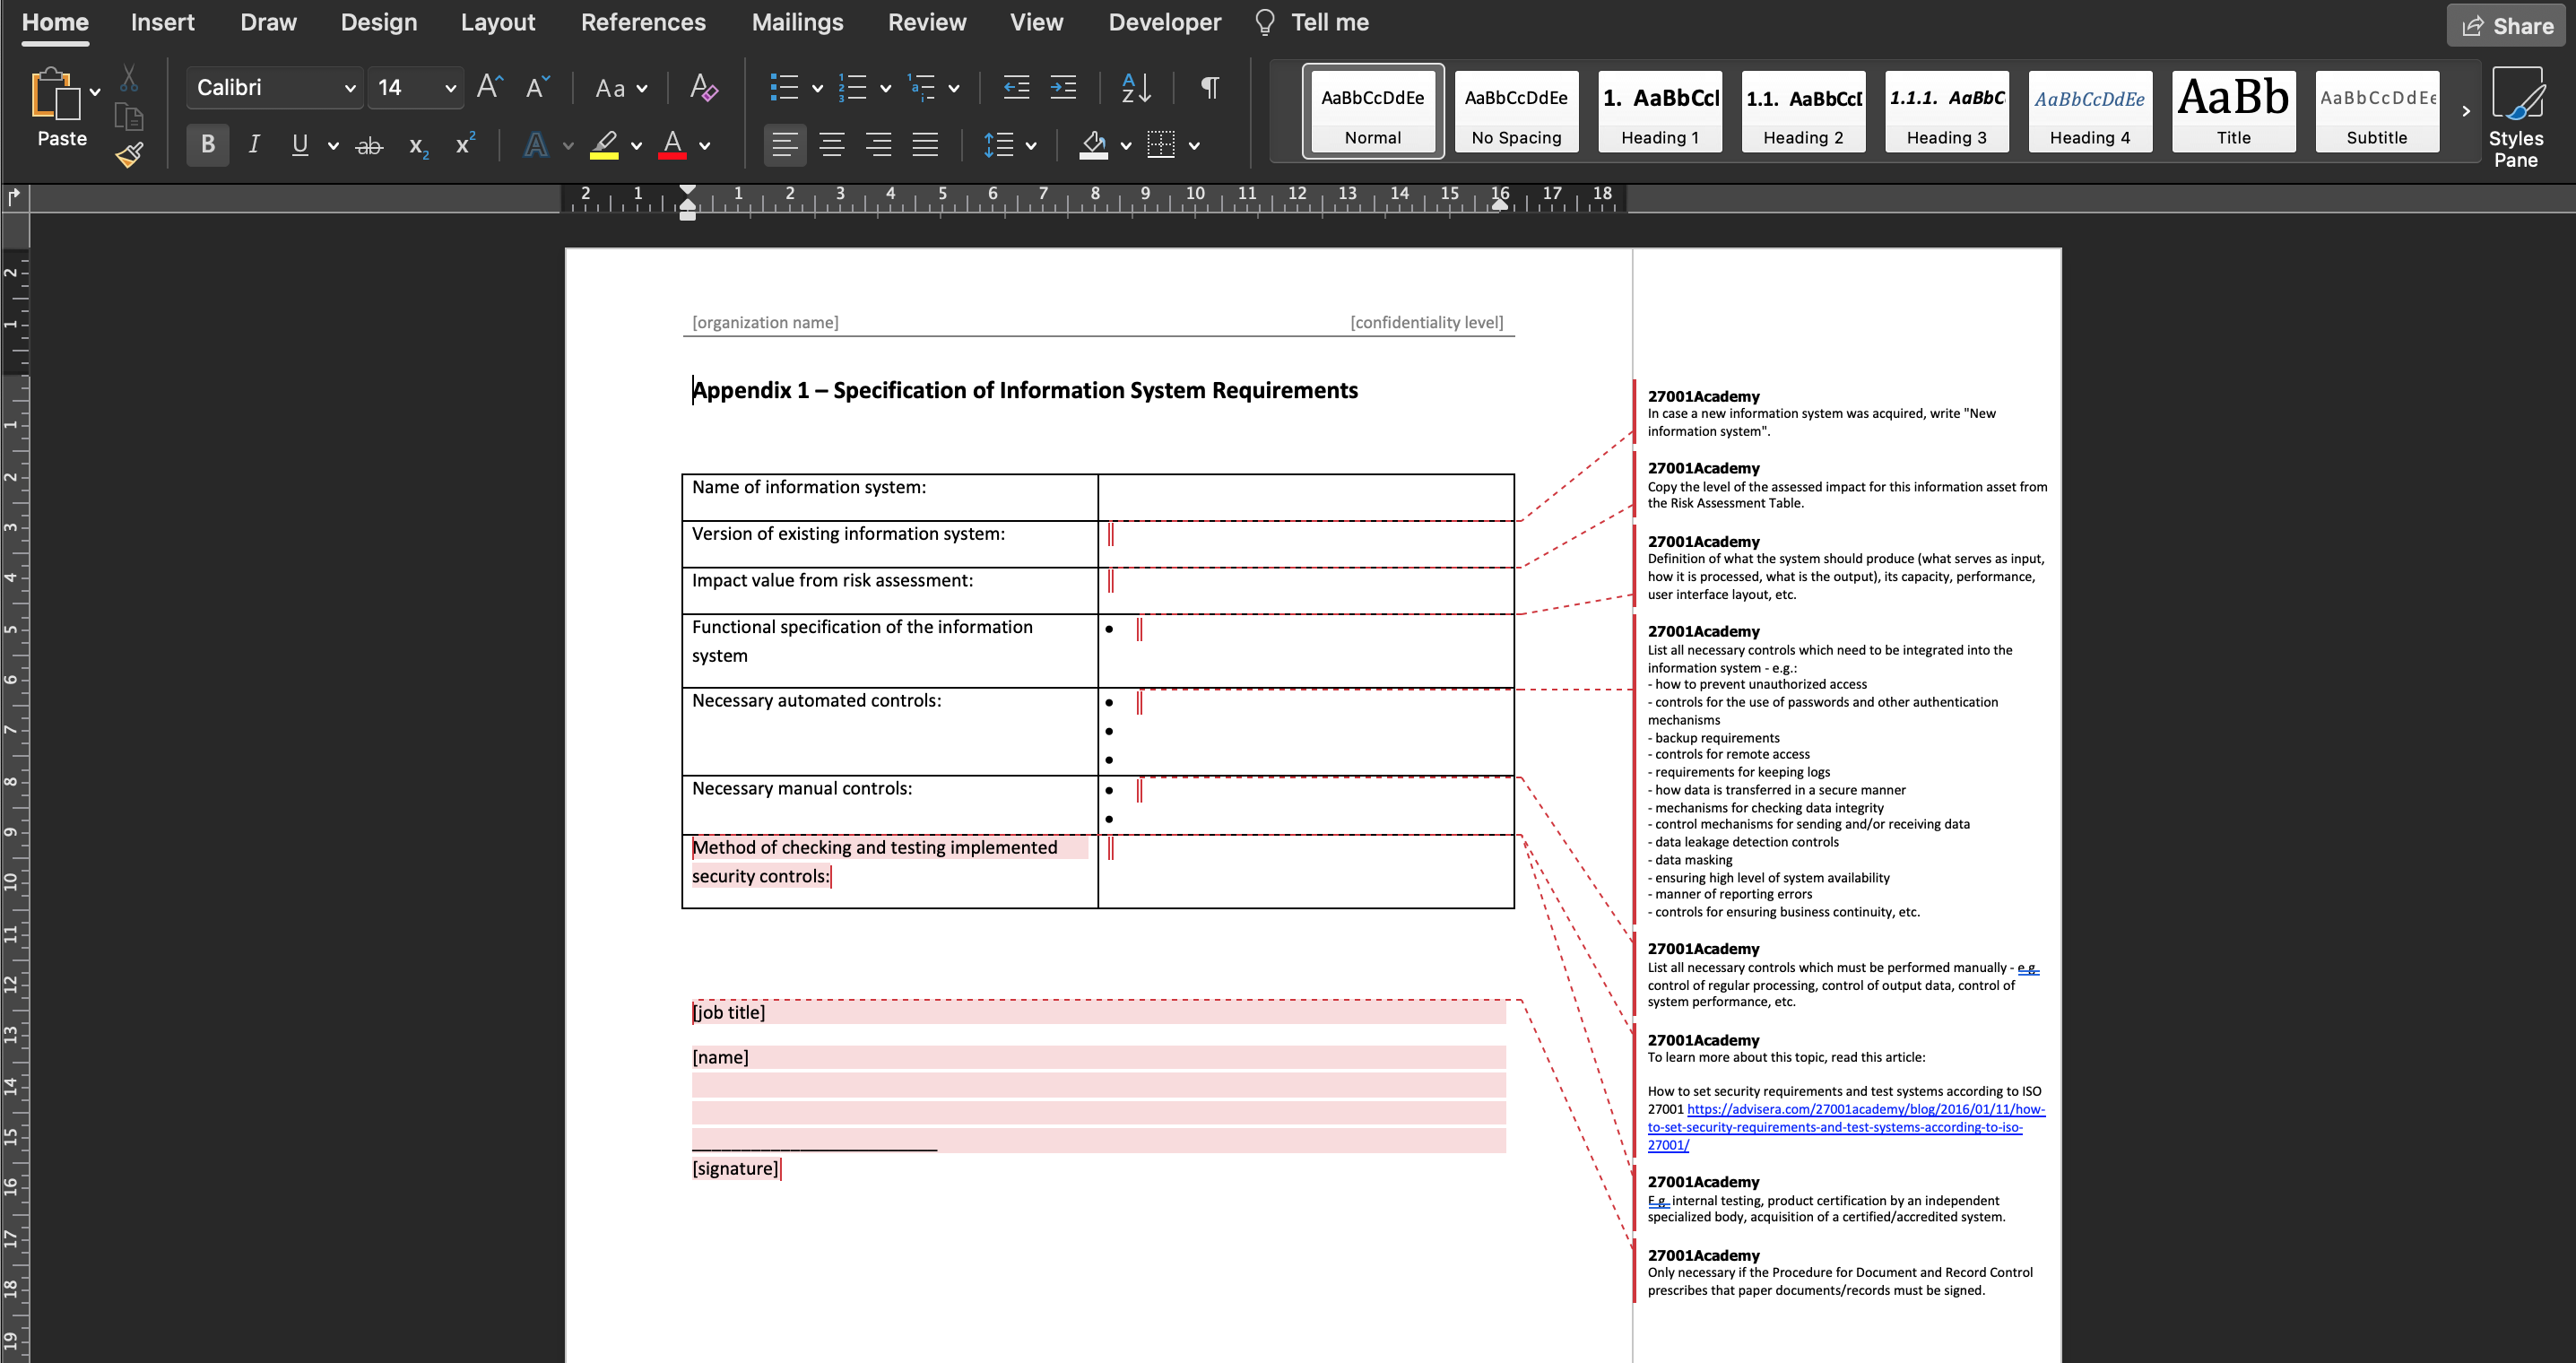
Task: Enable italic formatting
Action: (x=253, y=145)
